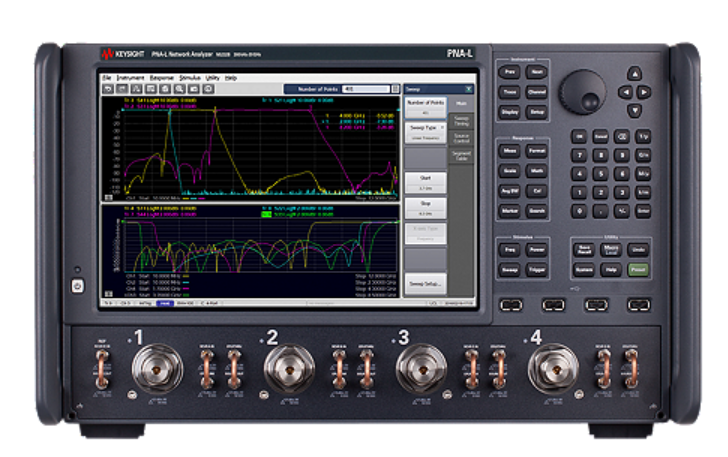Click the magnifier zoom toolbar icon
Viewport: 728px width, 457px height.
coord(179,88)
